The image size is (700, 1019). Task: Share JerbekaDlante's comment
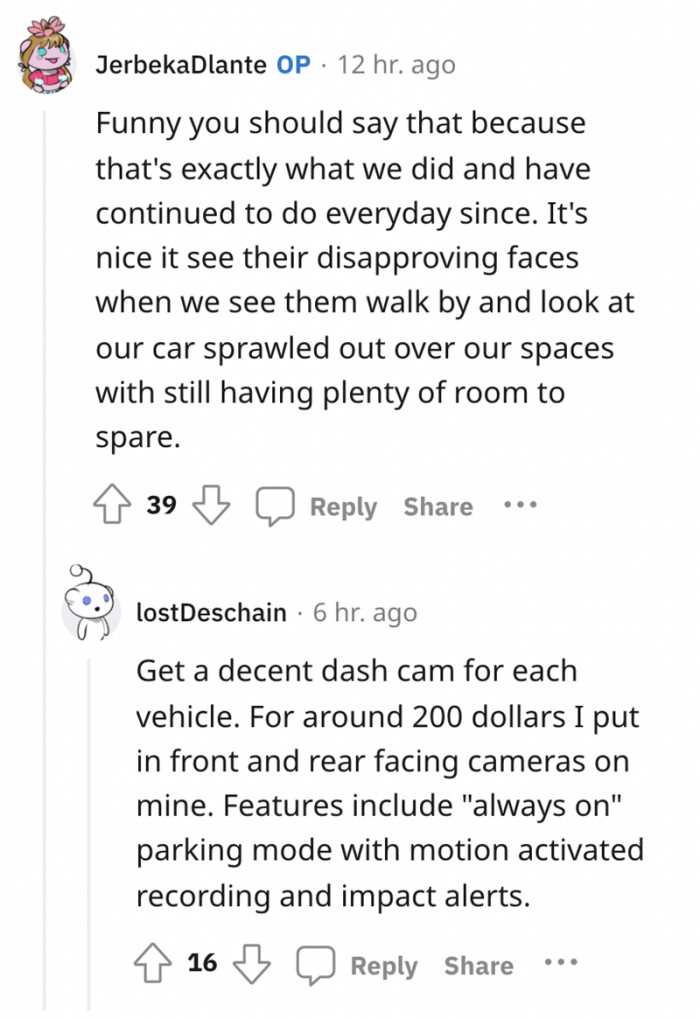click(438, 507)
